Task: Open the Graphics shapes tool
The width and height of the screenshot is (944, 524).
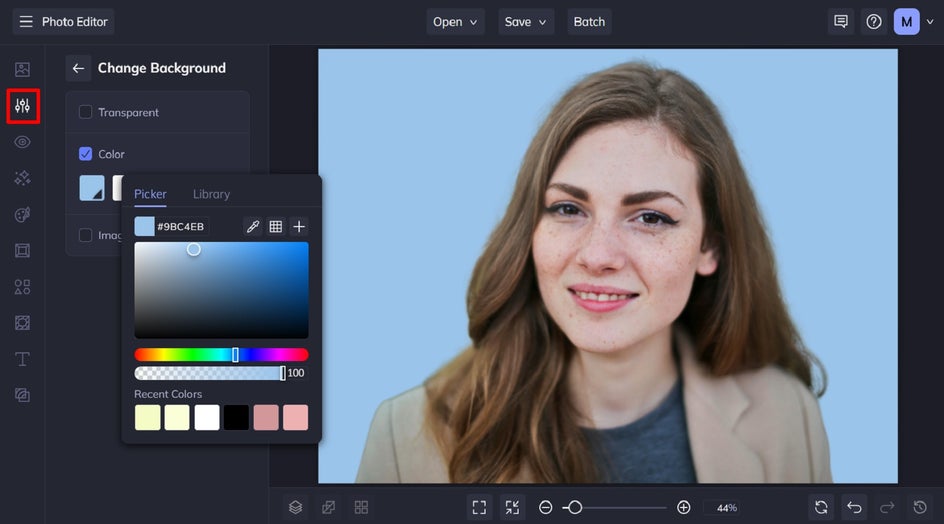Action: click(x=22, y=287)
